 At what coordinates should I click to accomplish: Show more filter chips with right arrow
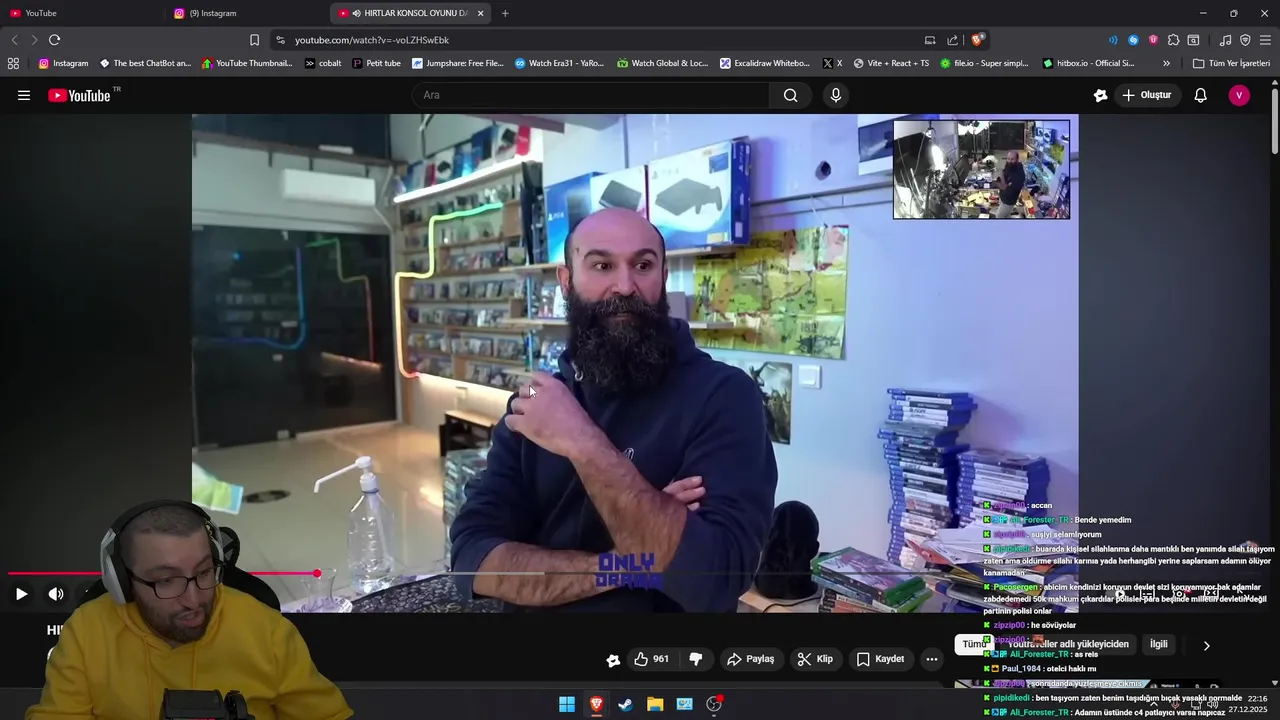[x=1206, y=645]
